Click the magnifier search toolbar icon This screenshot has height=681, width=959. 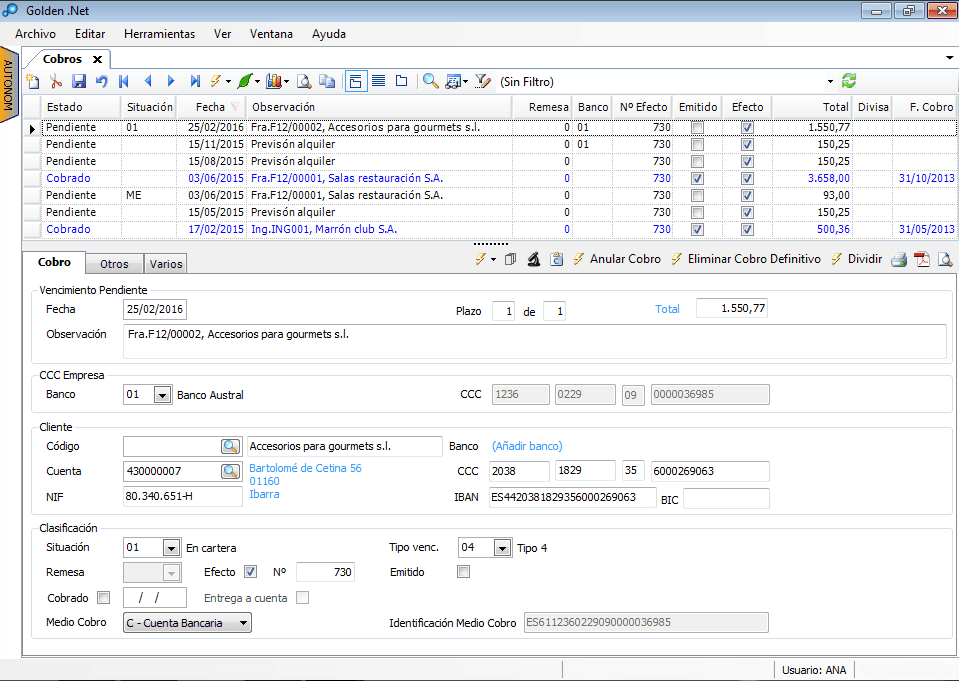pos(430,82)
